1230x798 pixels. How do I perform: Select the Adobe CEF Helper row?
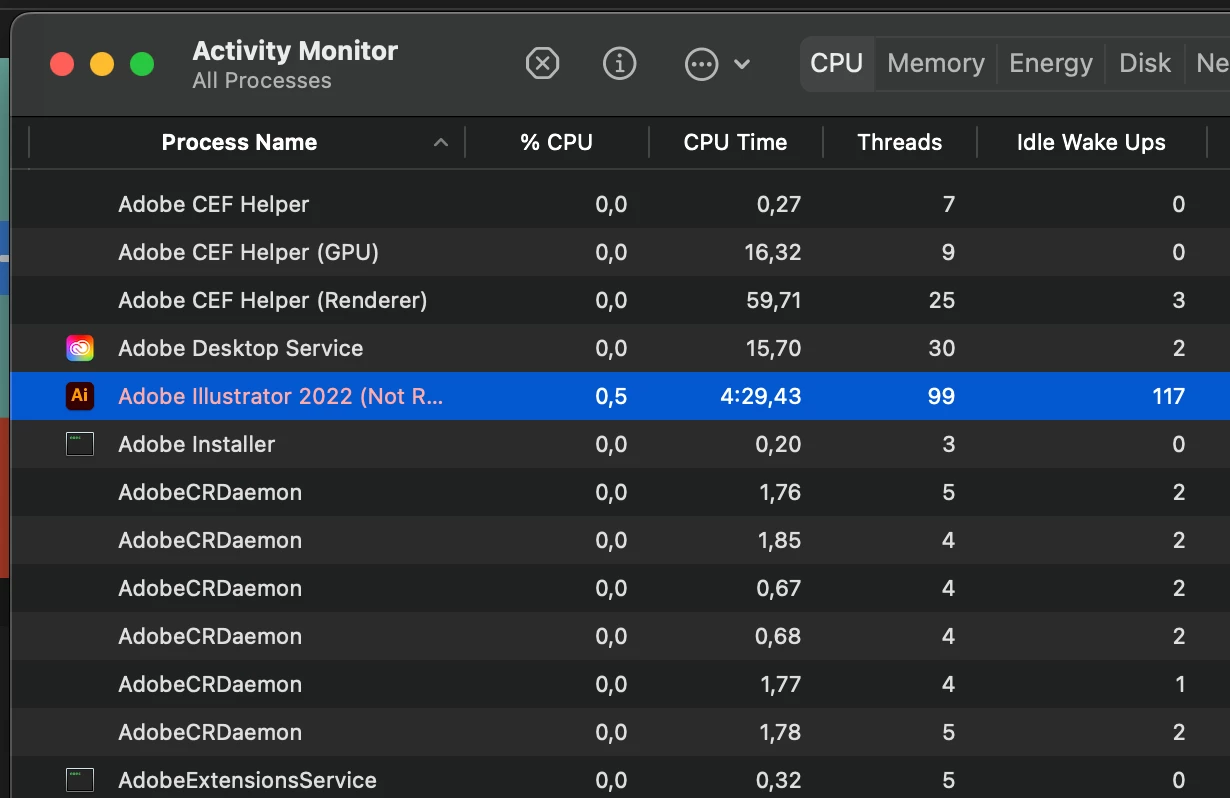point(620,204)
